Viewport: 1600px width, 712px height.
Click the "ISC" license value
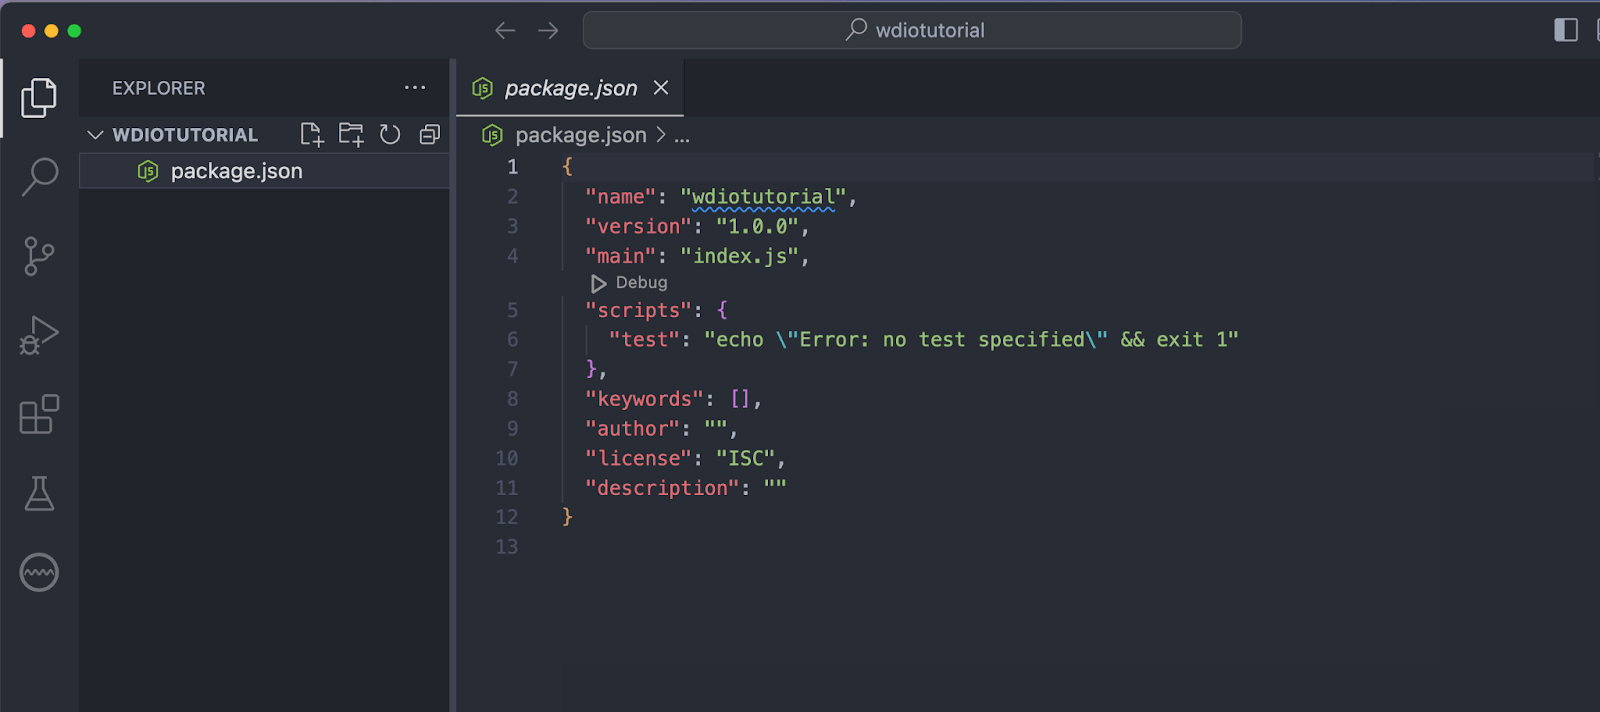click(x=746, y=458)
